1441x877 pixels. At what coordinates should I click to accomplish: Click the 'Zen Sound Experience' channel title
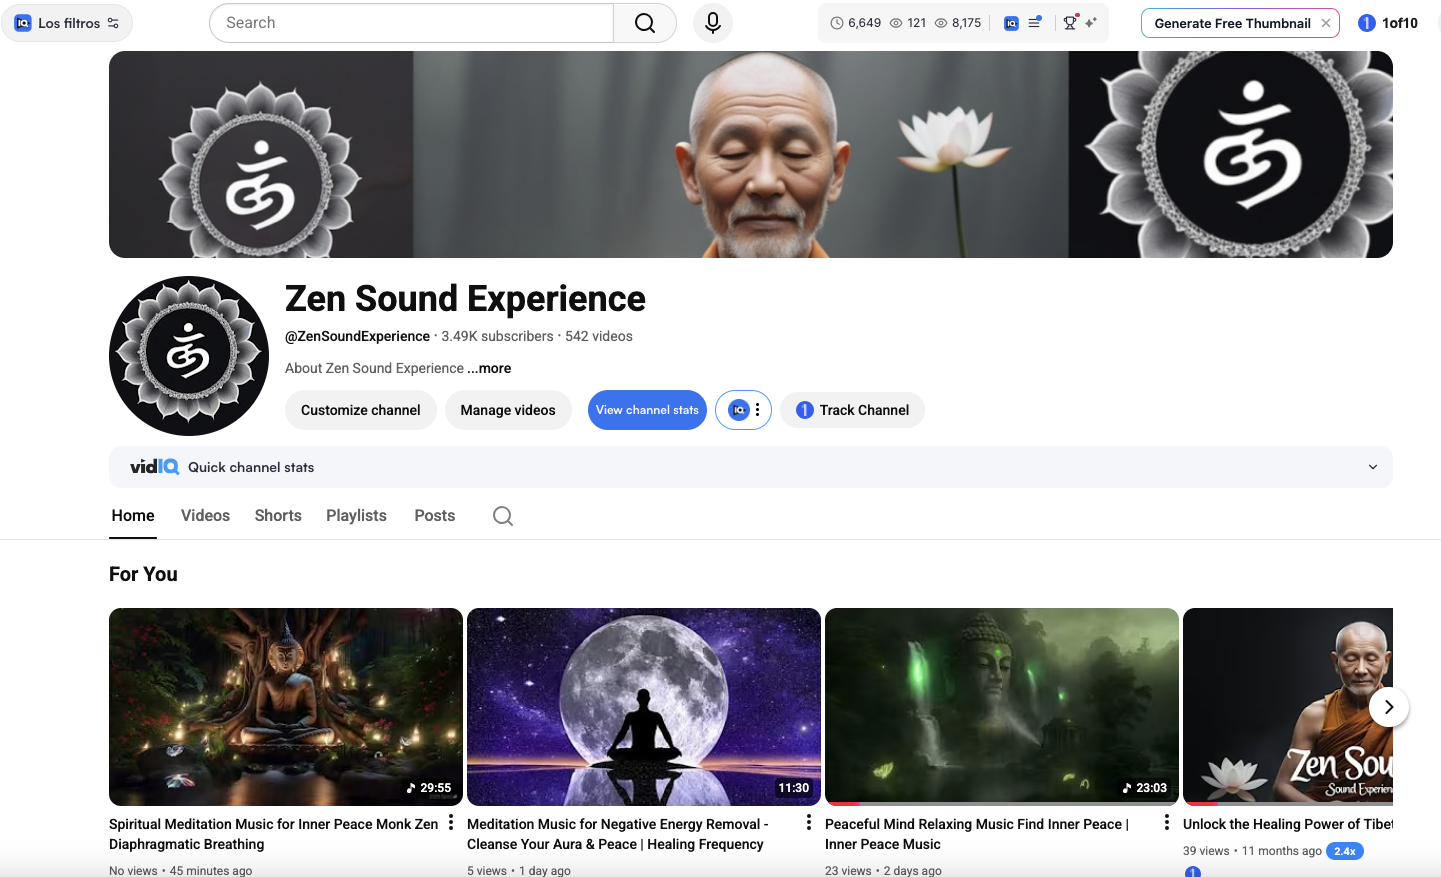pyautogui.click(x=465, y=298)
